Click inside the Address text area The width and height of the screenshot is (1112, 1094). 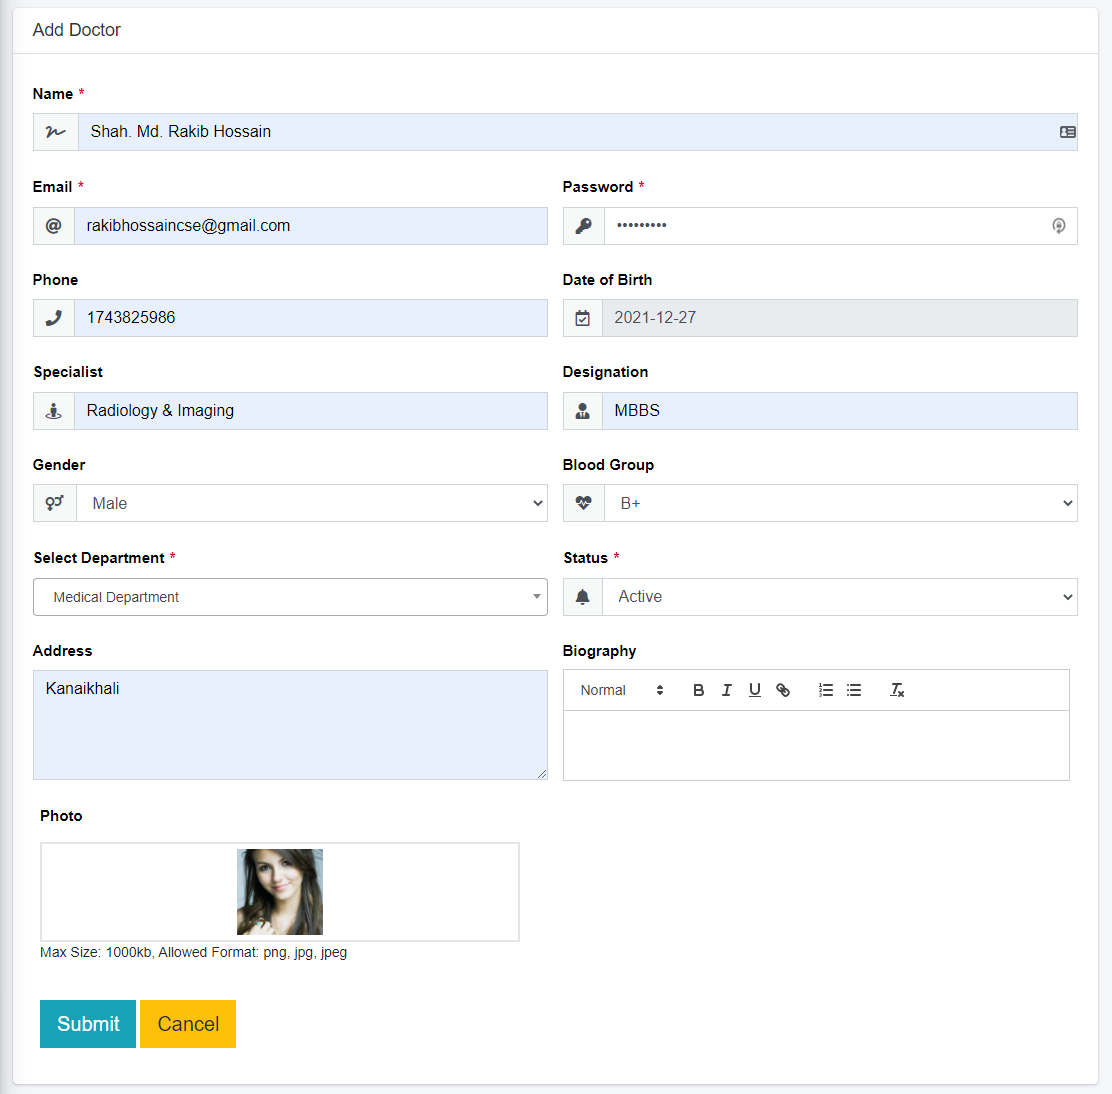tap(290, 725)
